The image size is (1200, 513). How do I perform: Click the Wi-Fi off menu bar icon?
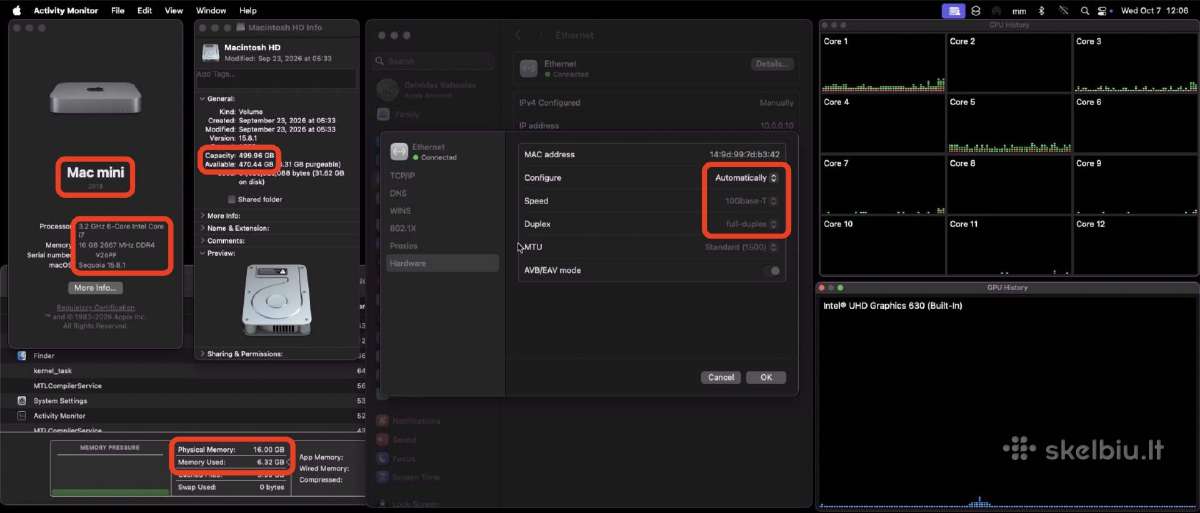[x=1062, y=10]
